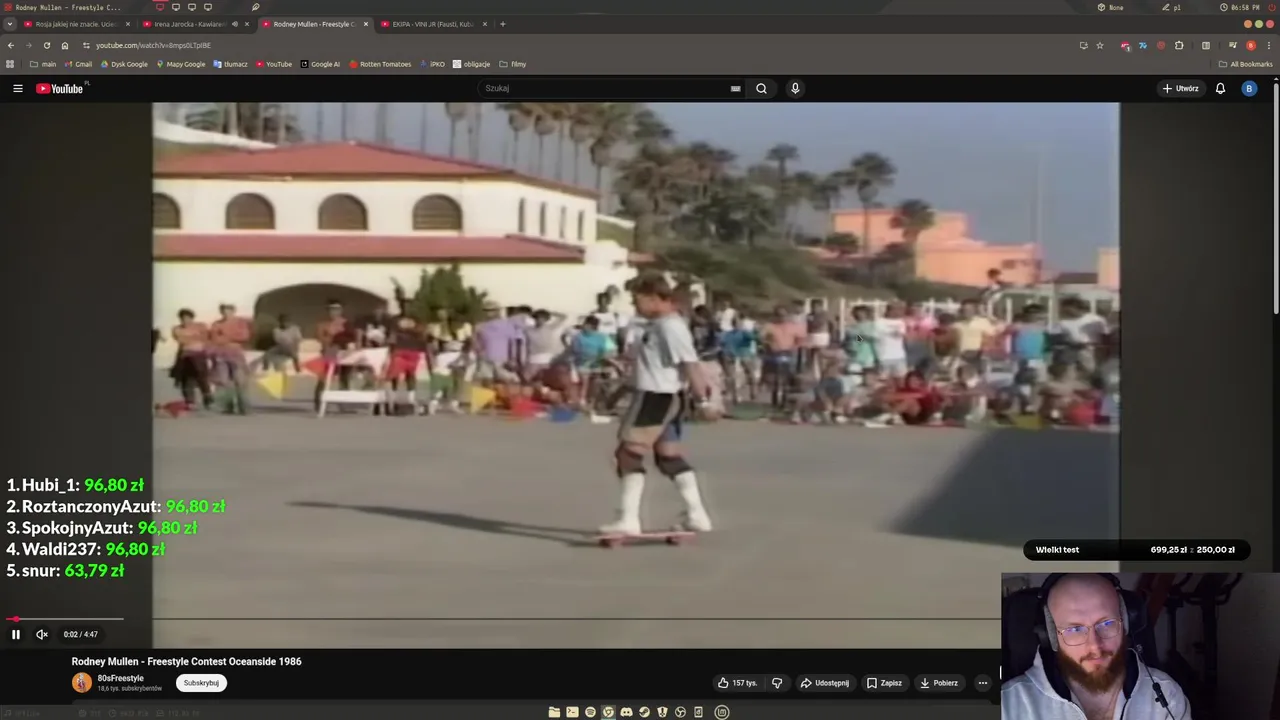The width and height of the screenshot is (1280, 720).
Task: Open Steam from the dock
Action: [644, 712]
